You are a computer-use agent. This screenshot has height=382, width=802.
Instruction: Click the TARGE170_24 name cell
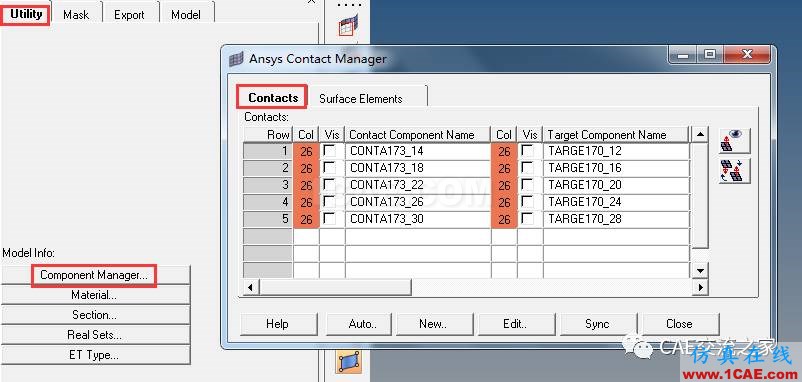616,202
